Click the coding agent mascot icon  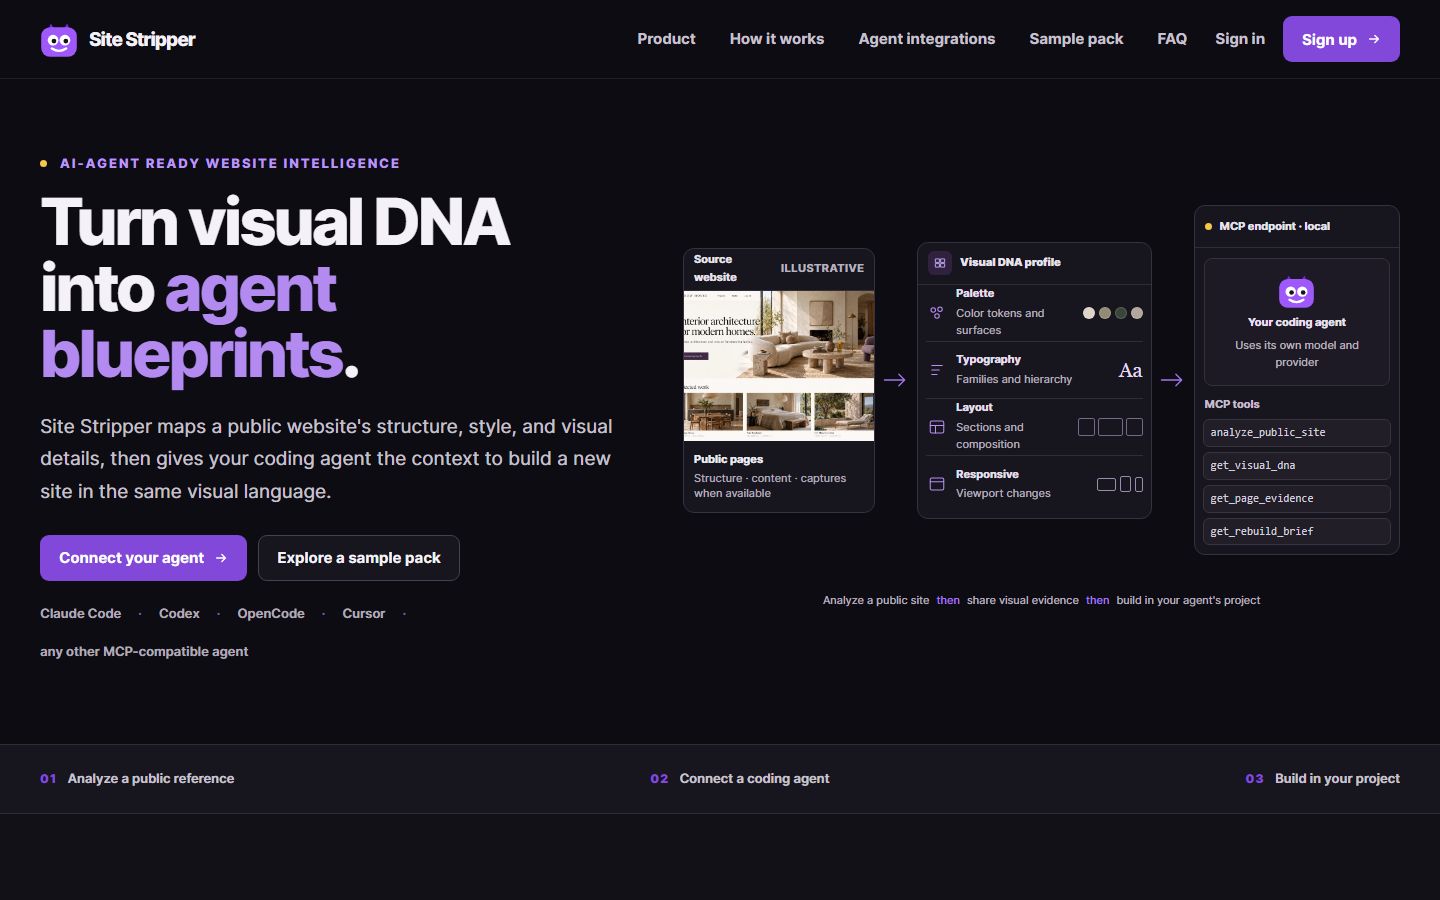tap(1296, 292)
